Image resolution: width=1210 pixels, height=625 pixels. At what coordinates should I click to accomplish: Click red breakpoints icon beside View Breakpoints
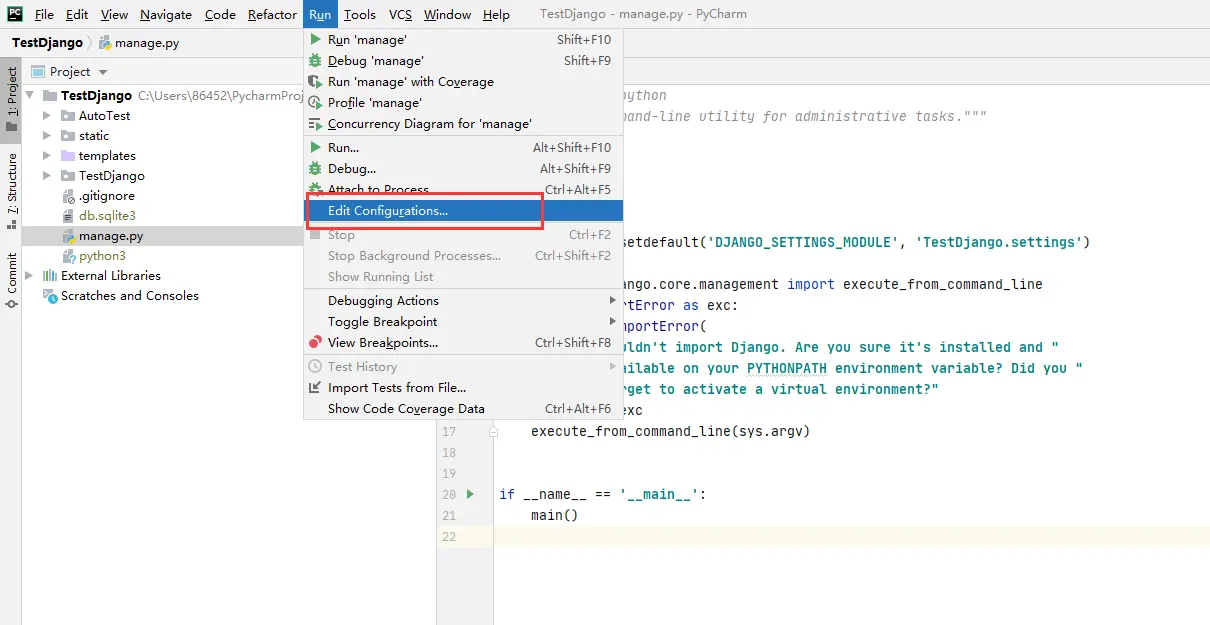(x=316, y=342)
